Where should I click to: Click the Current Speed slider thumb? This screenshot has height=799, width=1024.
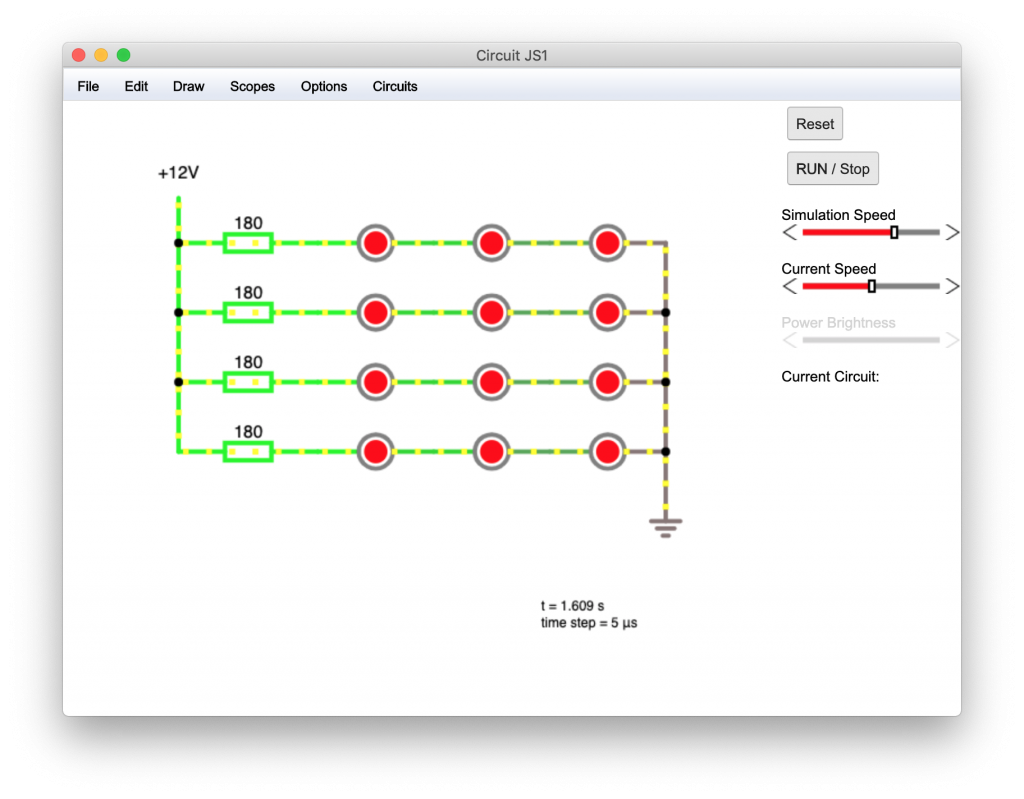pyautogui.click(x=871, y=286)
